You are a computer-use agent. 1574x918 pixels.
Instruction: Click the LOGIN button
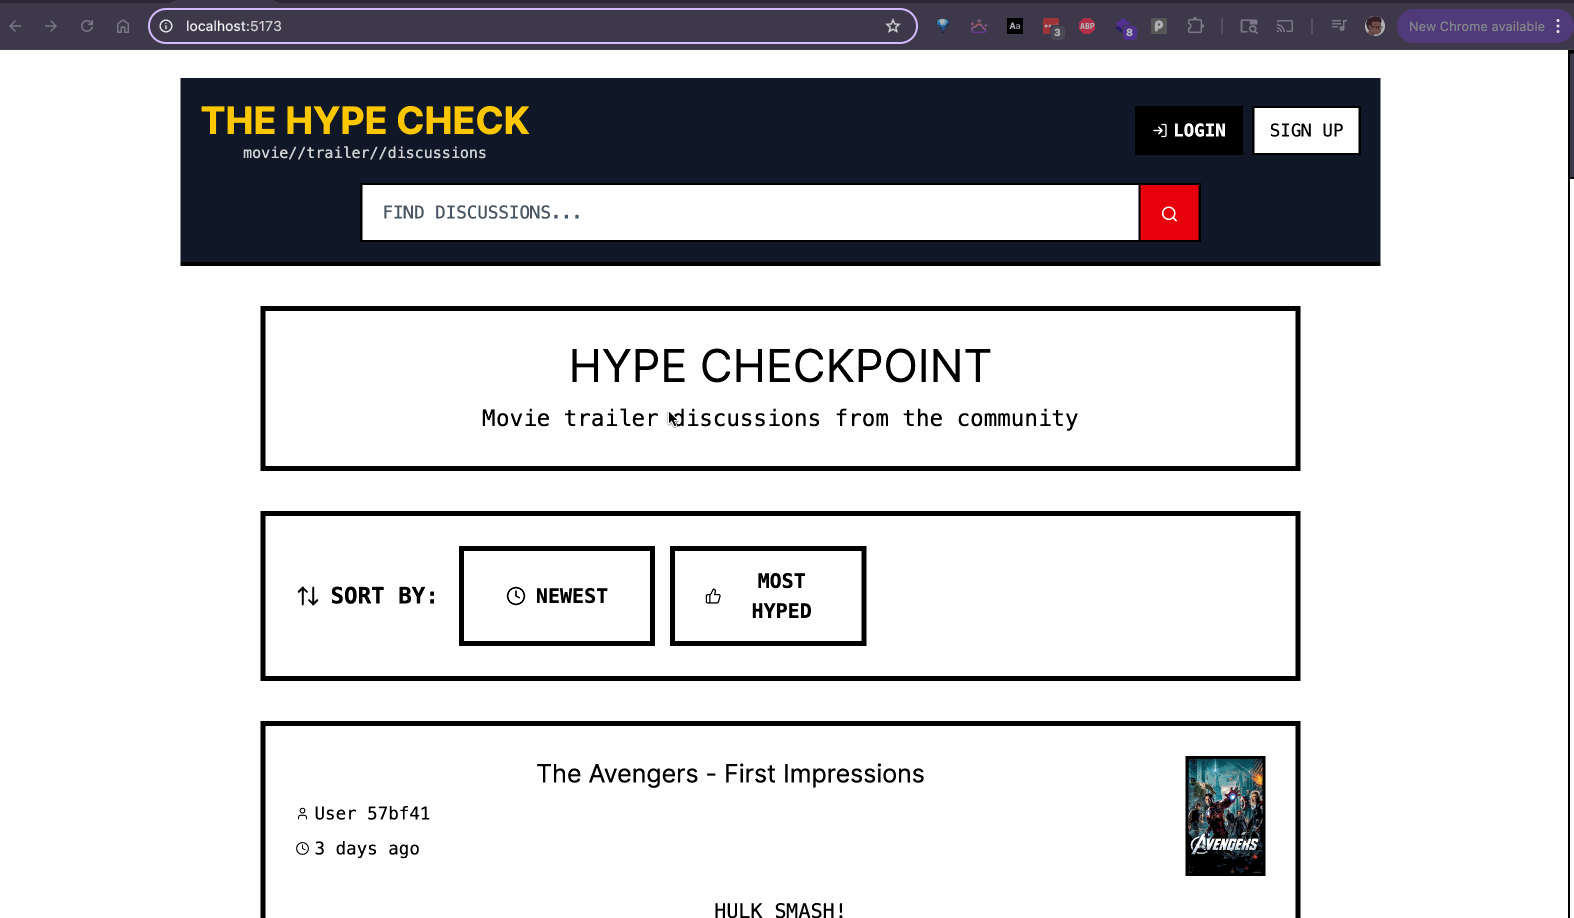tap(1189, 130)
